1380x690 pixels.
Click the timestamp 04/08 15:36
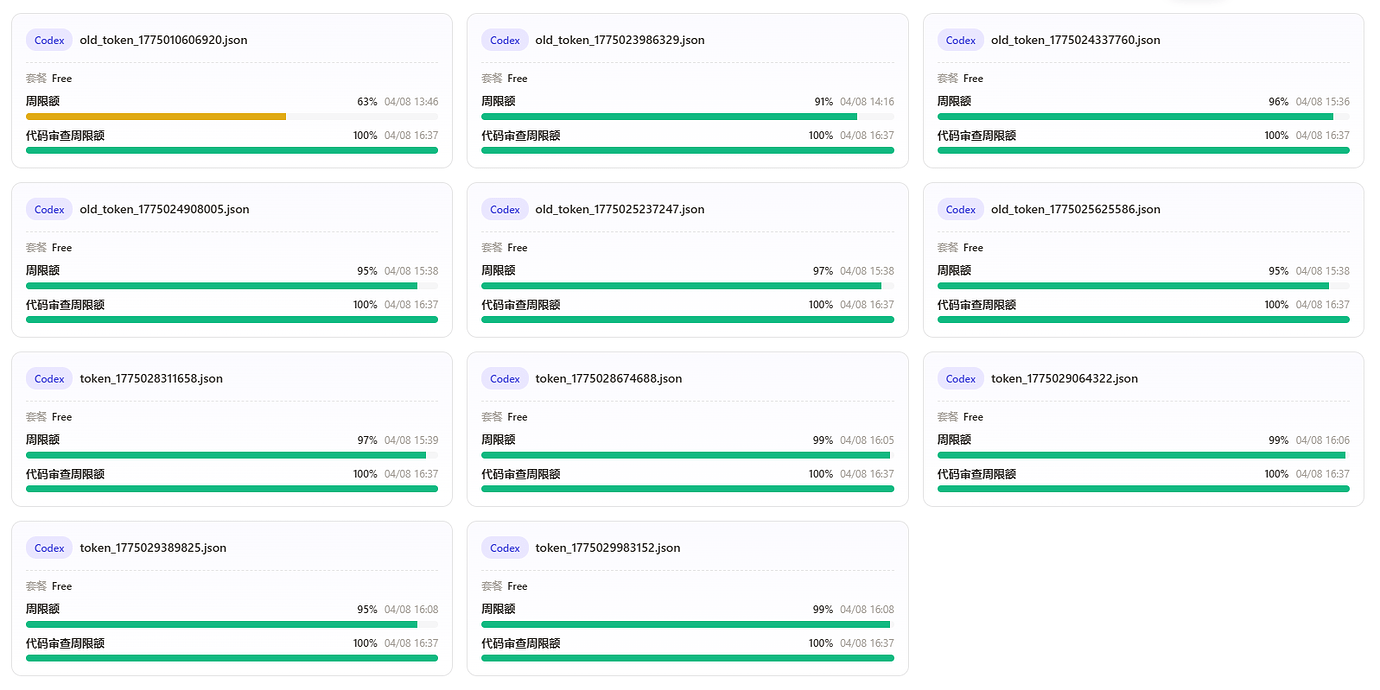point(1323,102)
